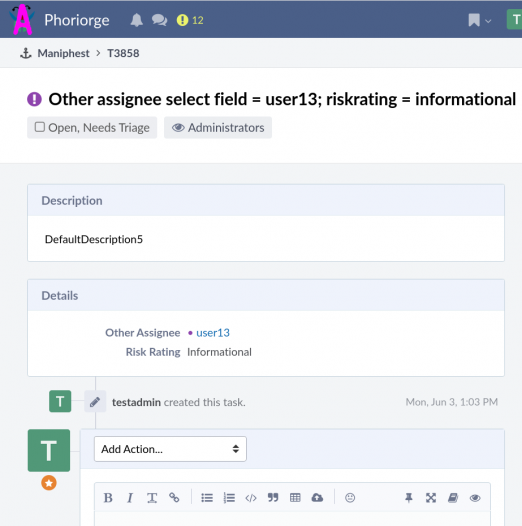Expand the bookmark favorites menu
This screenshot has width=522, height=526.
coord(480,20)
